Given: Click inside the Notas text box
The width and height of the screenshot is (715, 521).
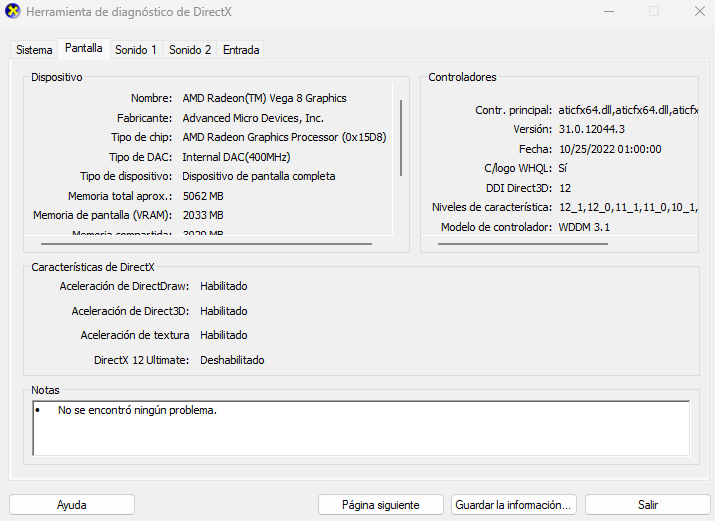Looking at the screenshot, I should click(x=361, y=428).
